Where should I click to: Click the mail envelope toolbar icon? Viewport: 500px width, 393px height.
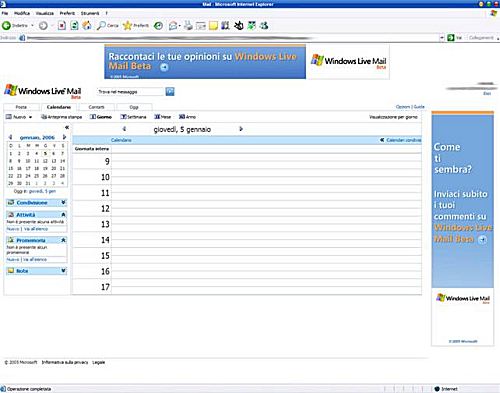pos(173,25)
